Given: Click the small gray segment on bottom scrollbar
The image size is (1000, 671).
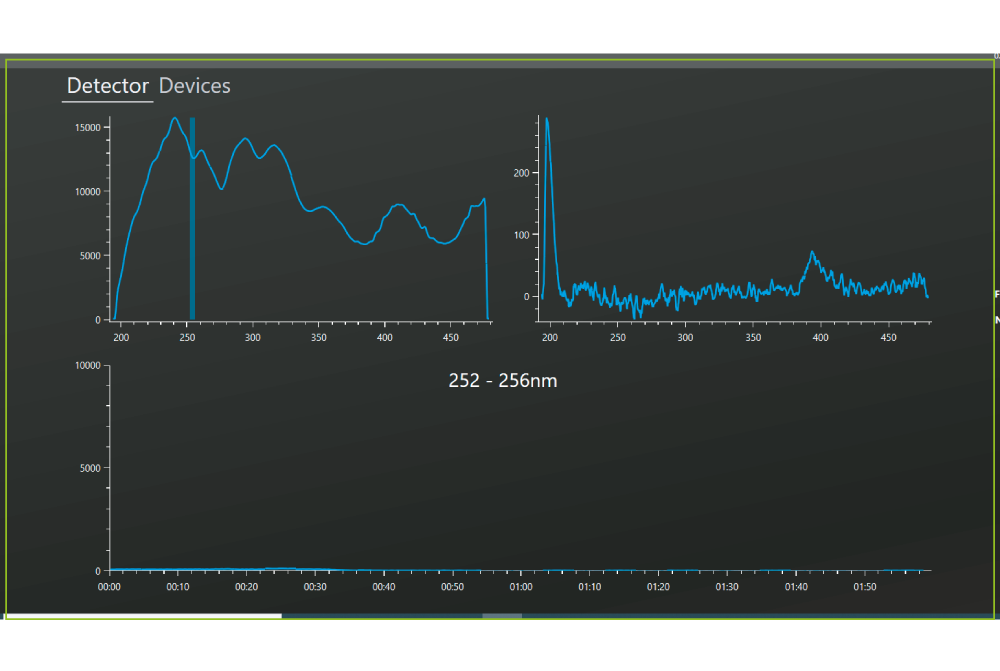Looking at the screenshot, I should (502, 616).
